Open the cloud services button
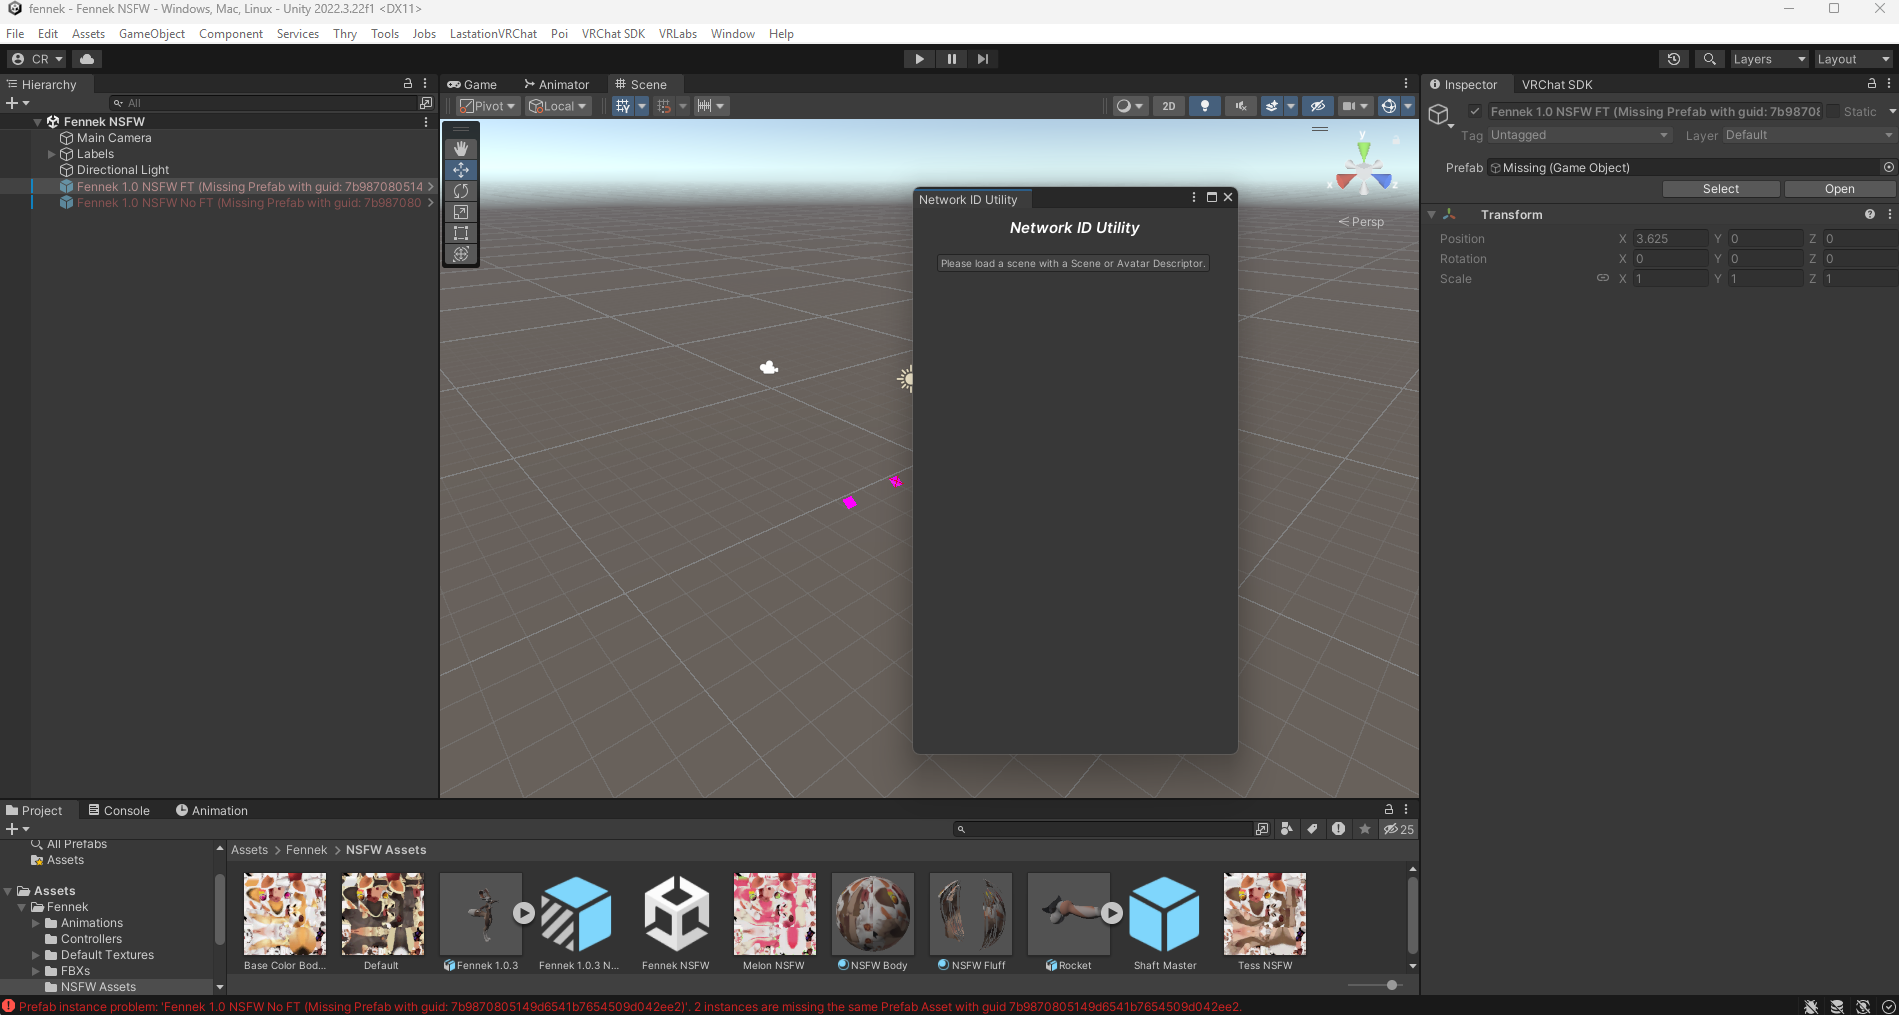This screenshot has width=1899, height=1015. pos(87,59)
